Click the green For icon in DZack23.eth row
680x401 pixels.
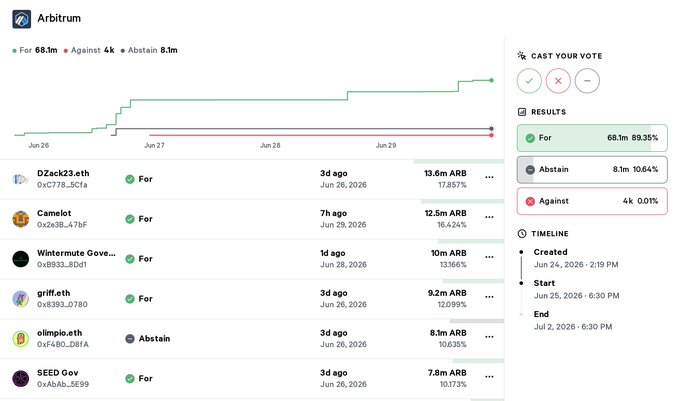click(x=130, y=179)
